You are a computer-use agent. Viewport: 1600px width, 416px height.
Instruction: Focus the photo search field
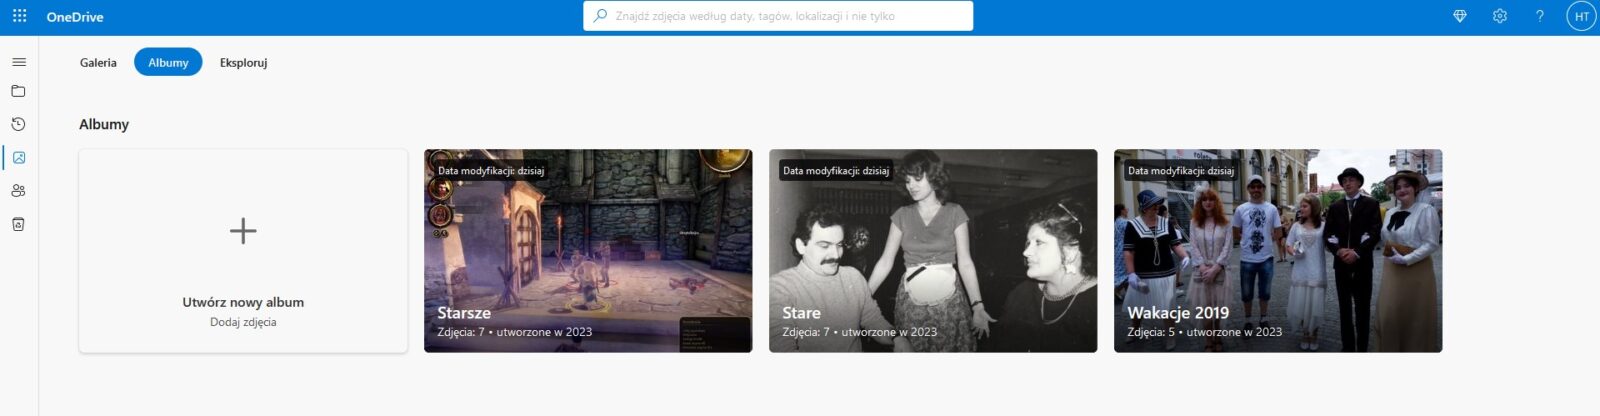(x=778, y=16)
